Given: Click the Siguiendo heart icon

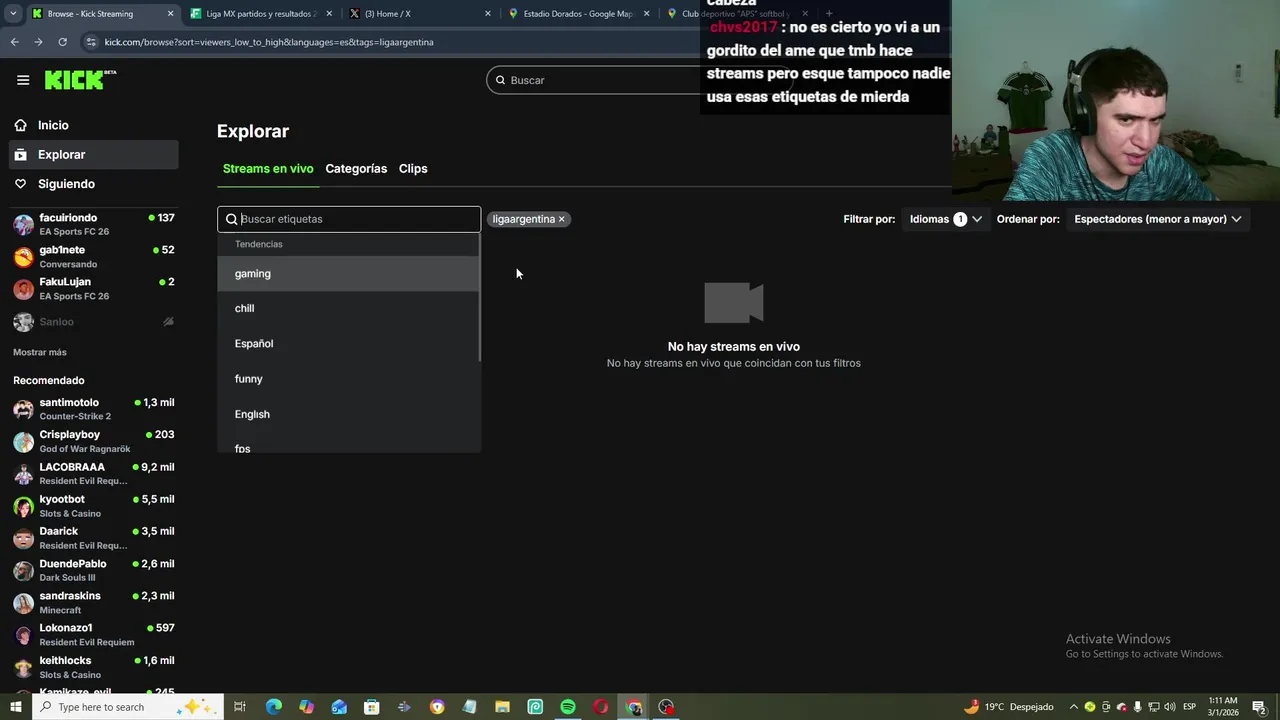Looking at the screenshot, I should (x=20, y=184).
